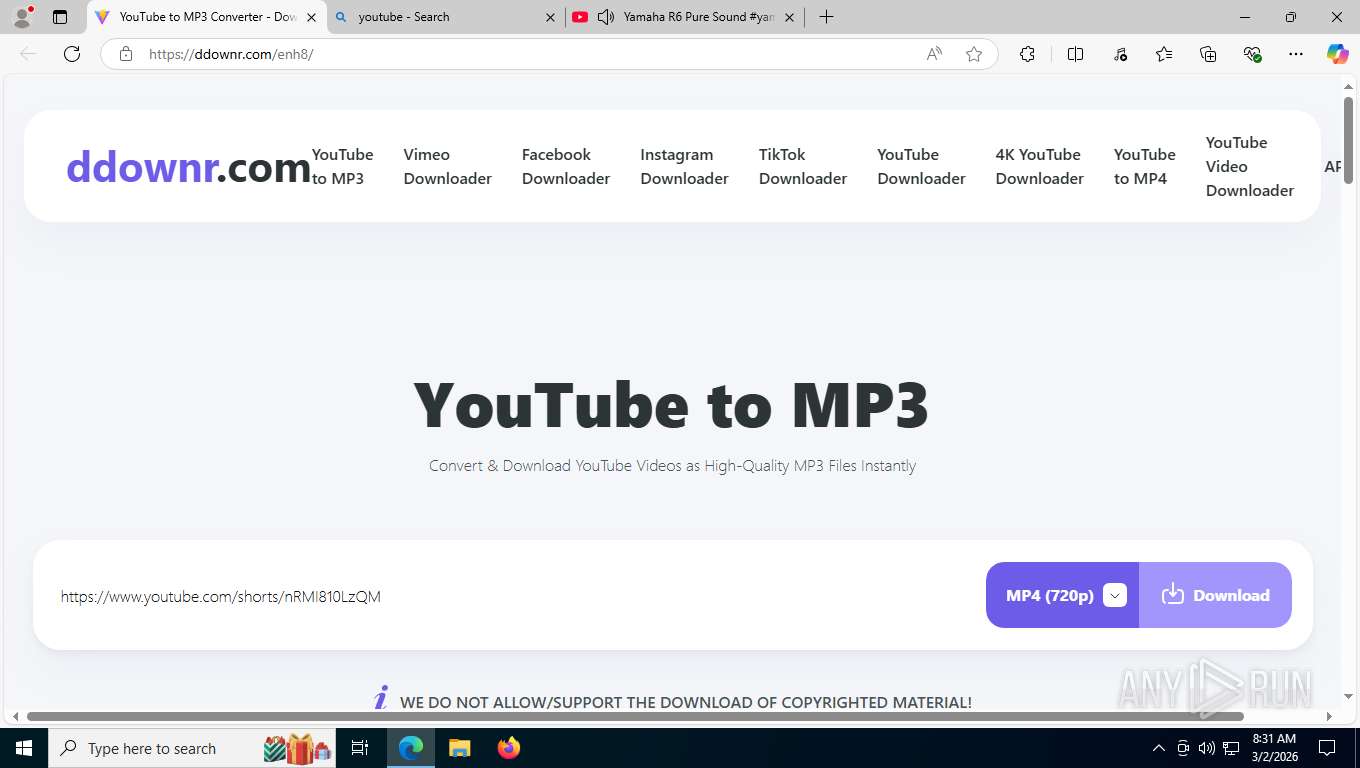
Task: Switch to youtube - Search tab
Action: point(445,17)
